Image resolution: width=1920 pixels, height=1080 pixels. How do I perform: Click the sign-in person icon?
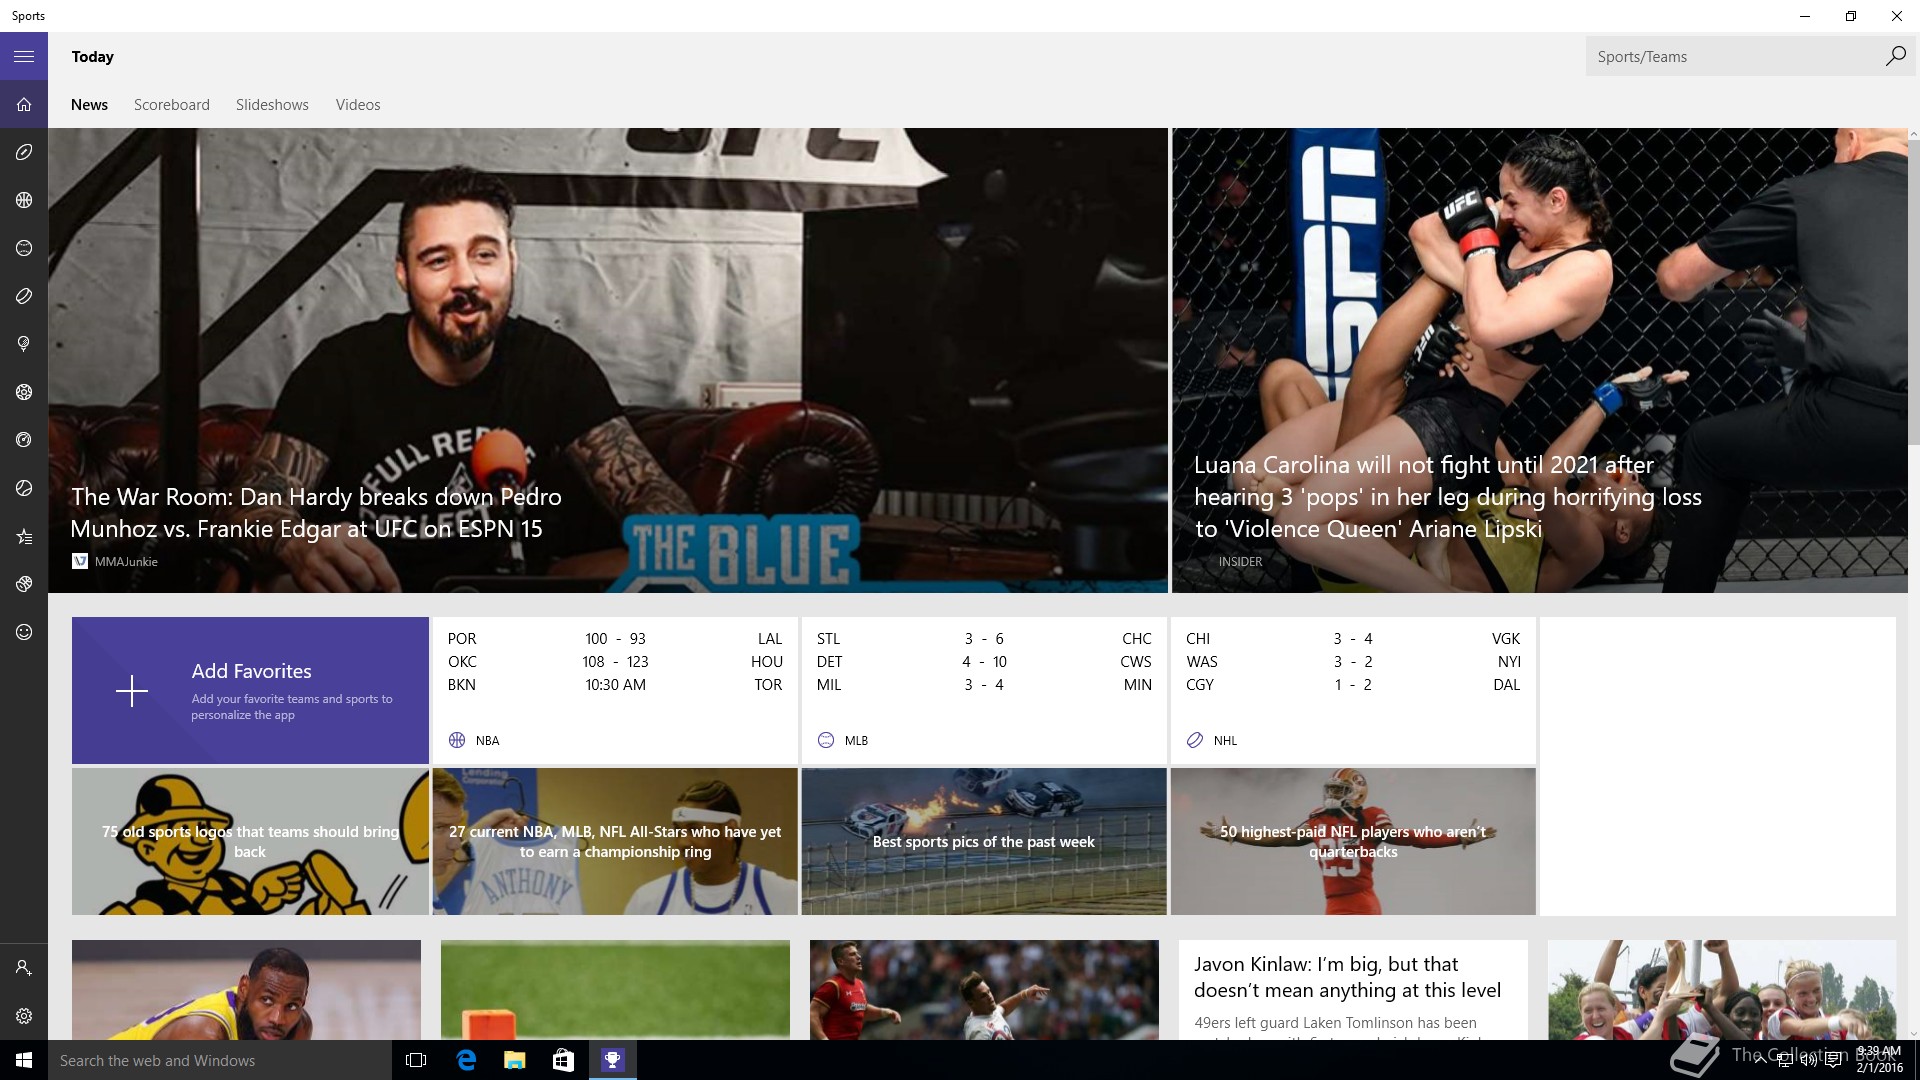[24, 968]
